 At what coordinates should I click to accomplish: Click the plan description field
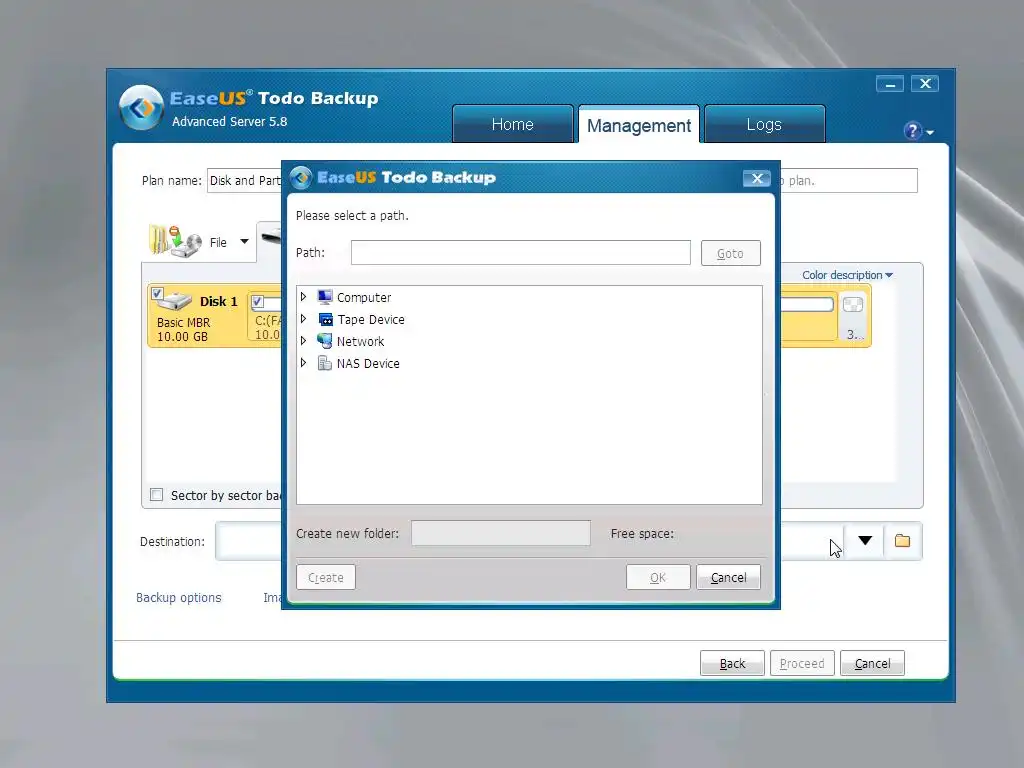pos(847,181)
